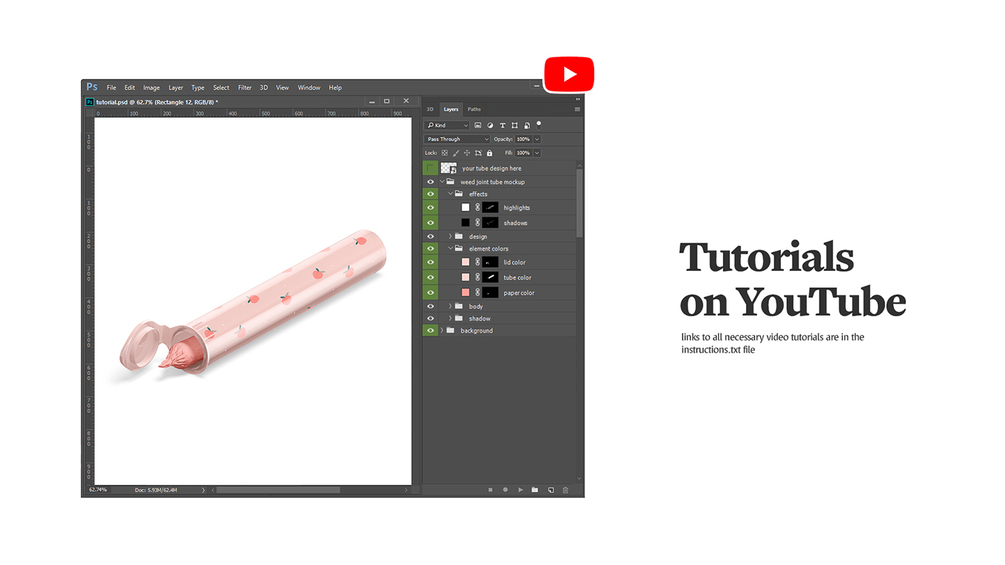Click the lock all padlock icon

click(490, 153)
